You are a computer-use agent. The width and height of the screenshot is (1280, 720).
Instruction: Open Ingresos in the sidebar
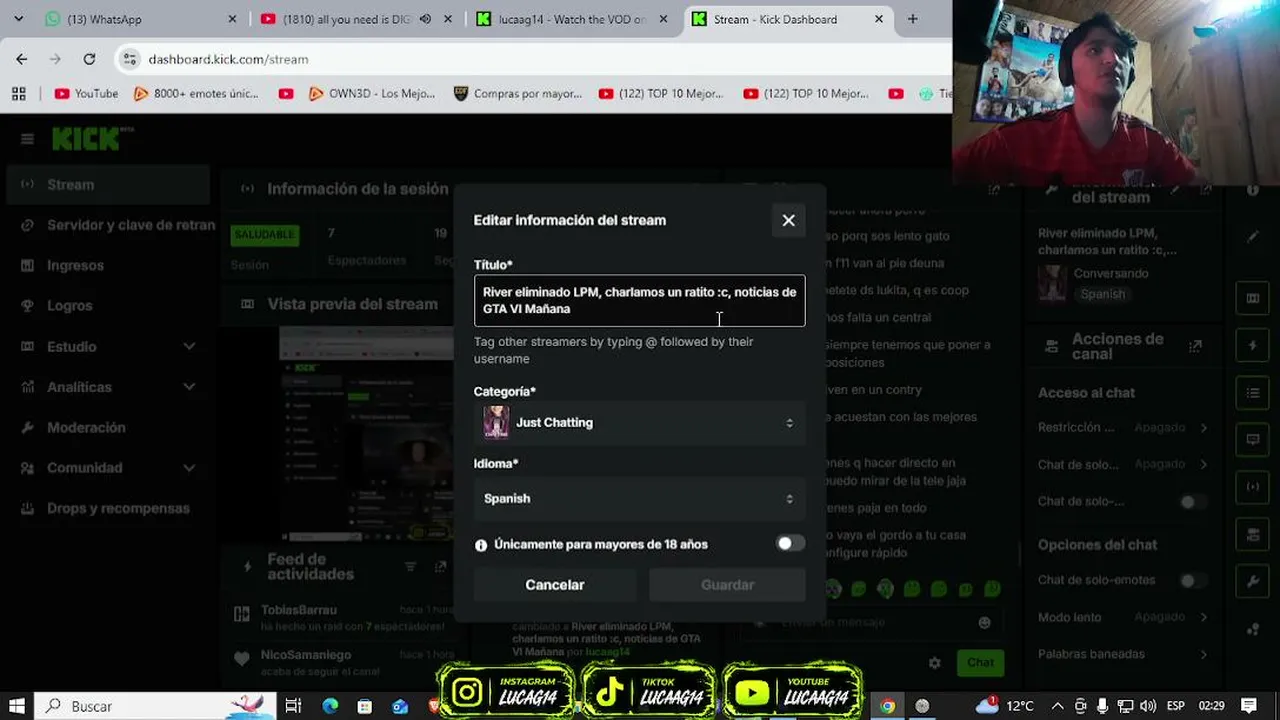(x=108, y=265)
